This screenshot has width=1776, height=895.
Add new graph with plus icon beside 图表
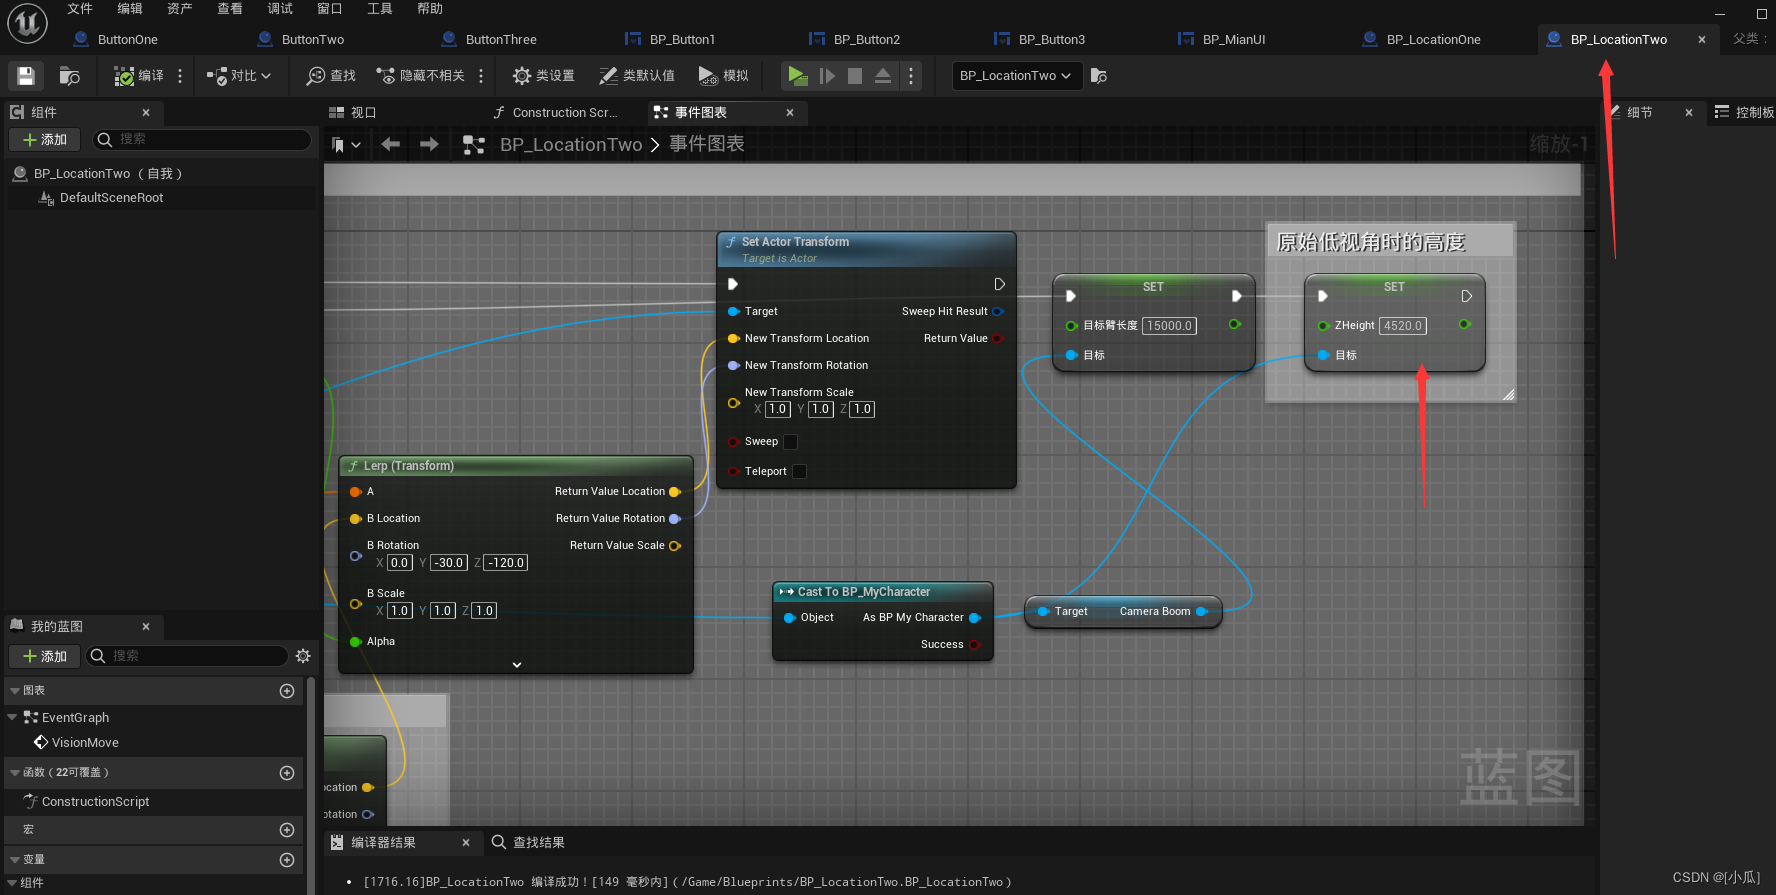click(287, 691)
